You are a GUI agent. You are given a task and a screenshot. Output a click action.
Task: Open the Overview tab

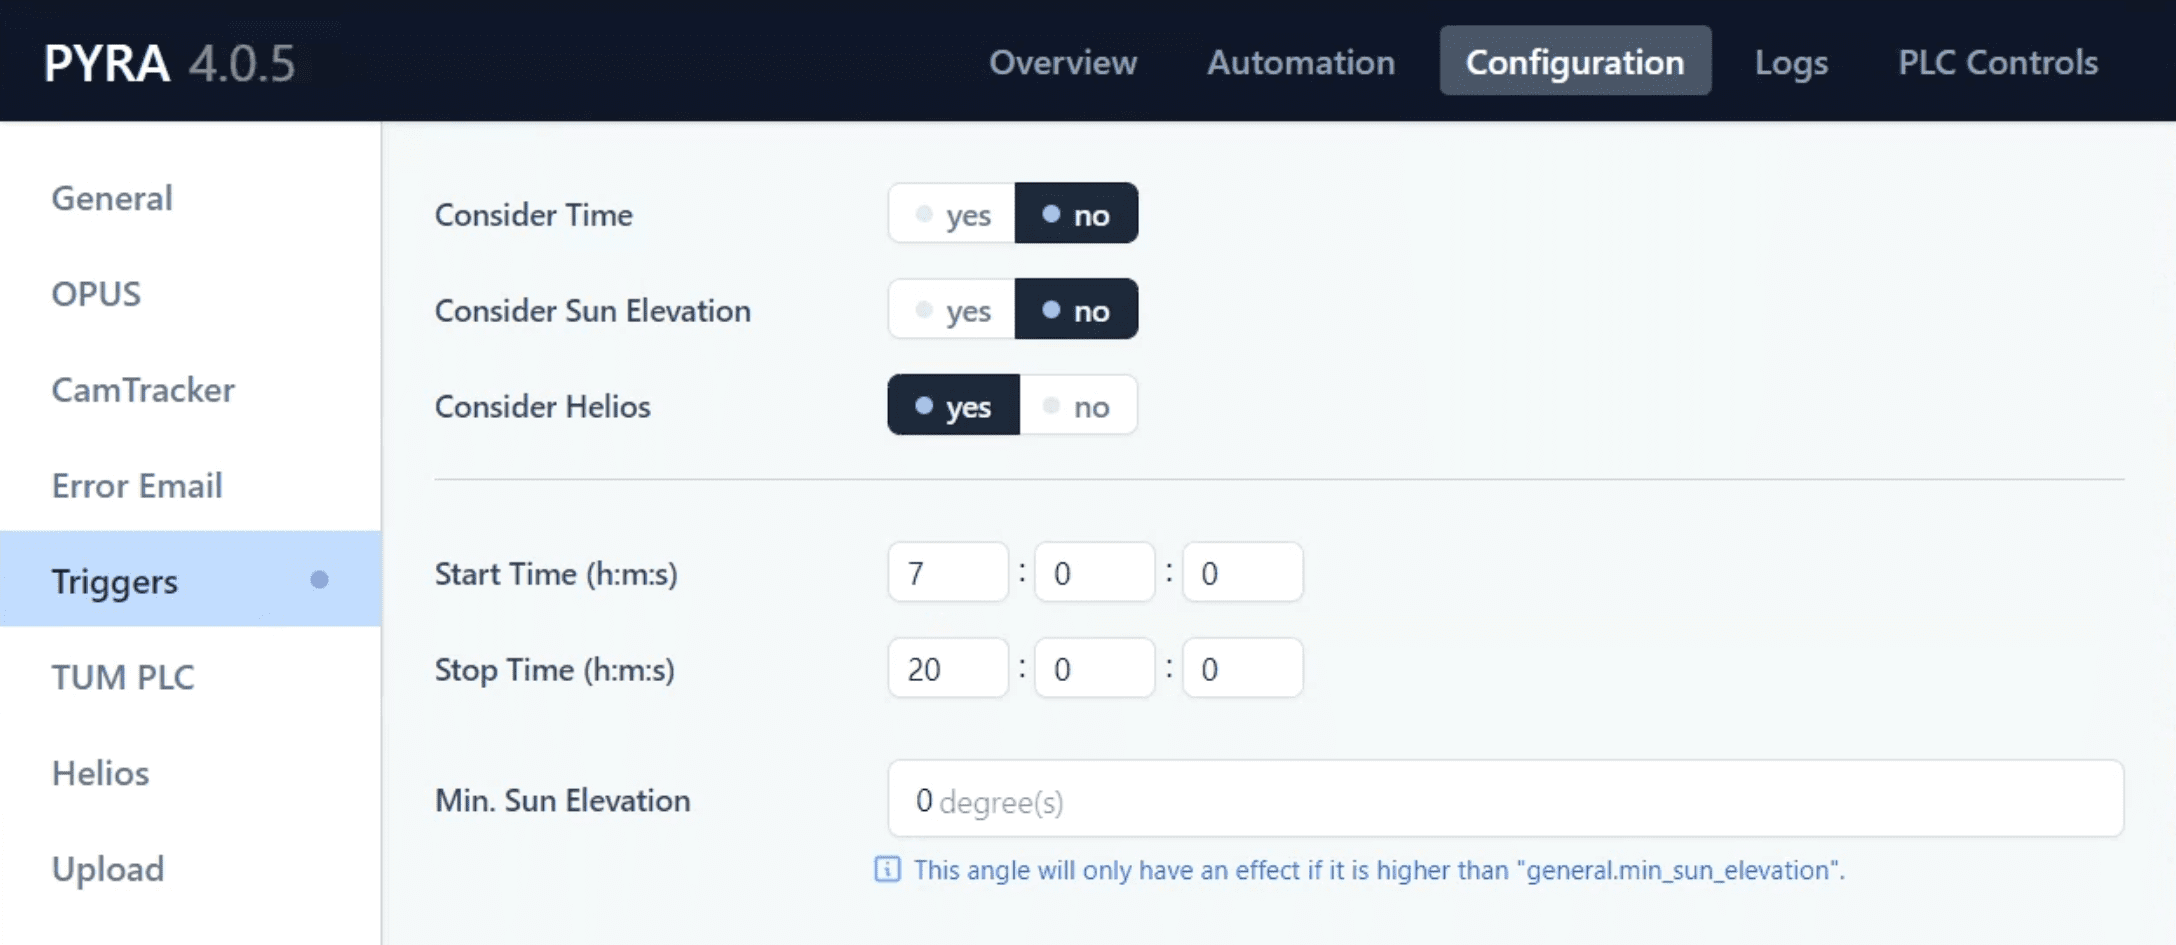point(1063,62)
